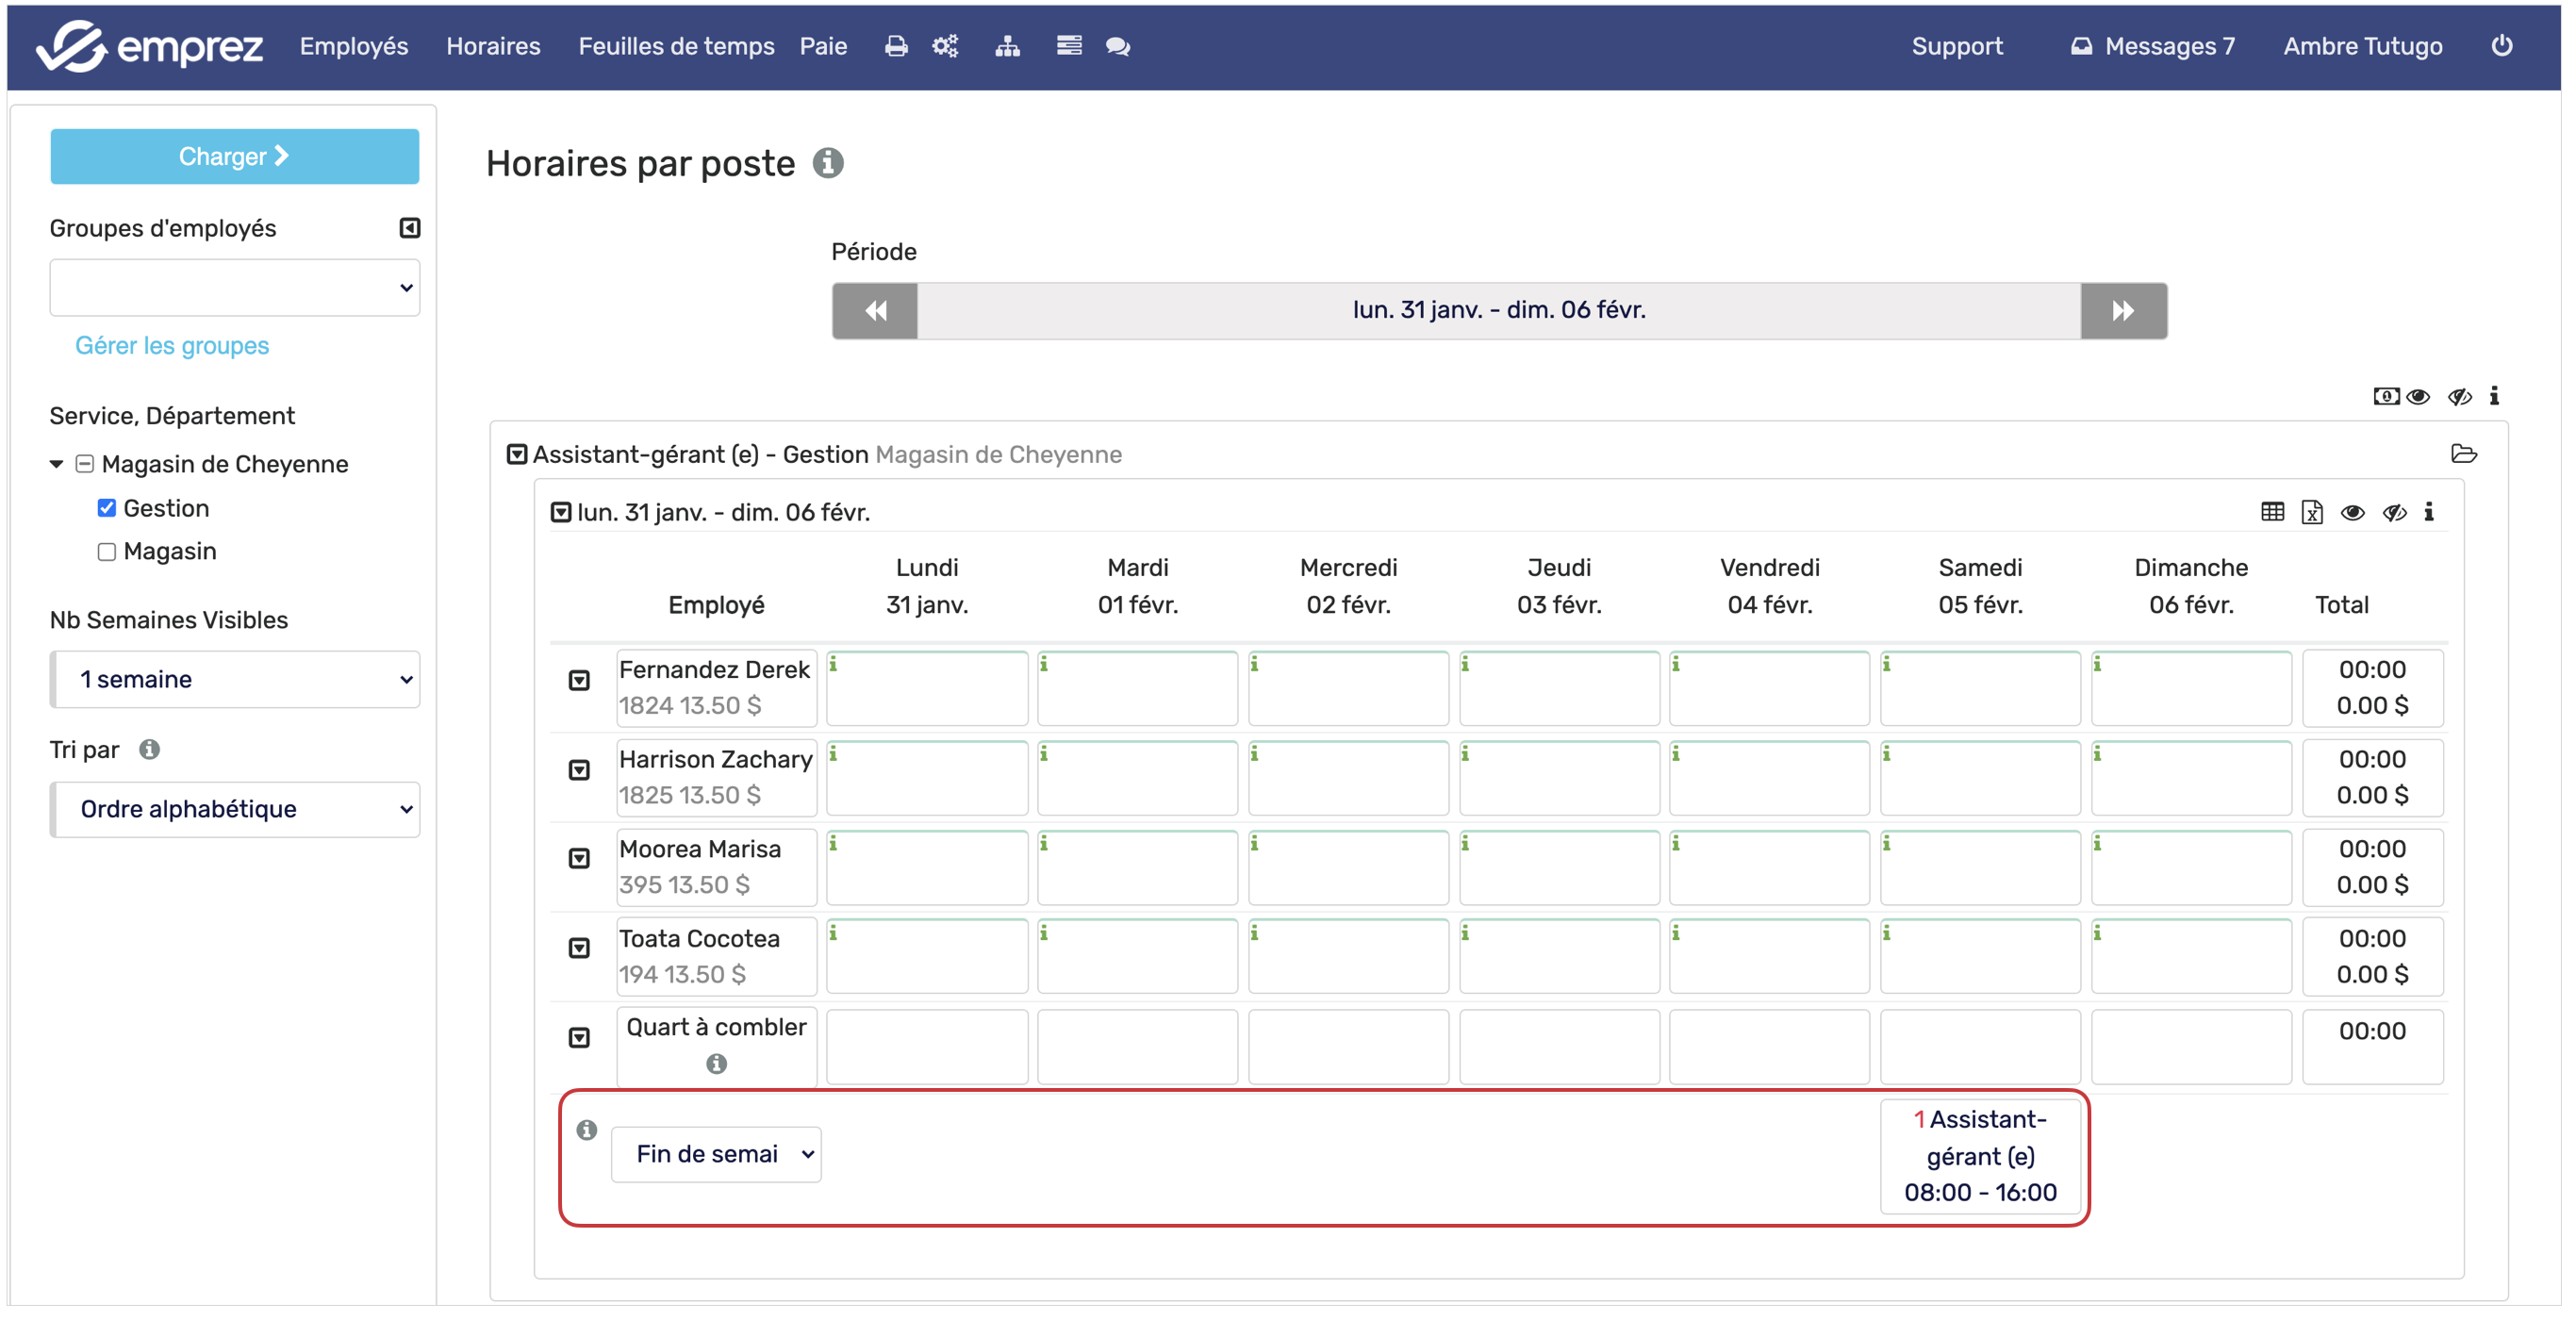Open the chat bubbles icon
The height and width of the screenshot is (1320, 2576).
click(1117, 46)
